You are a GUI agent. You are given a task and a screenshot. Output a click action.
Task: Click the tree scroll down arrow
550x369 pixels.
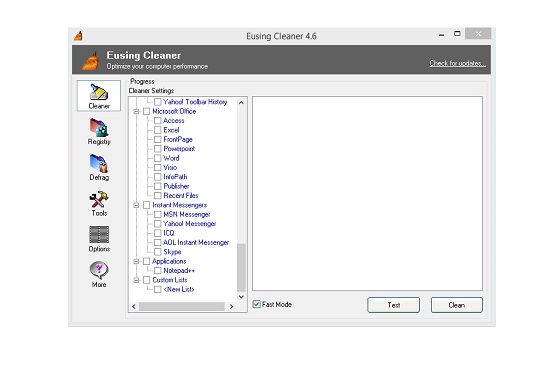tap(241, 297)
